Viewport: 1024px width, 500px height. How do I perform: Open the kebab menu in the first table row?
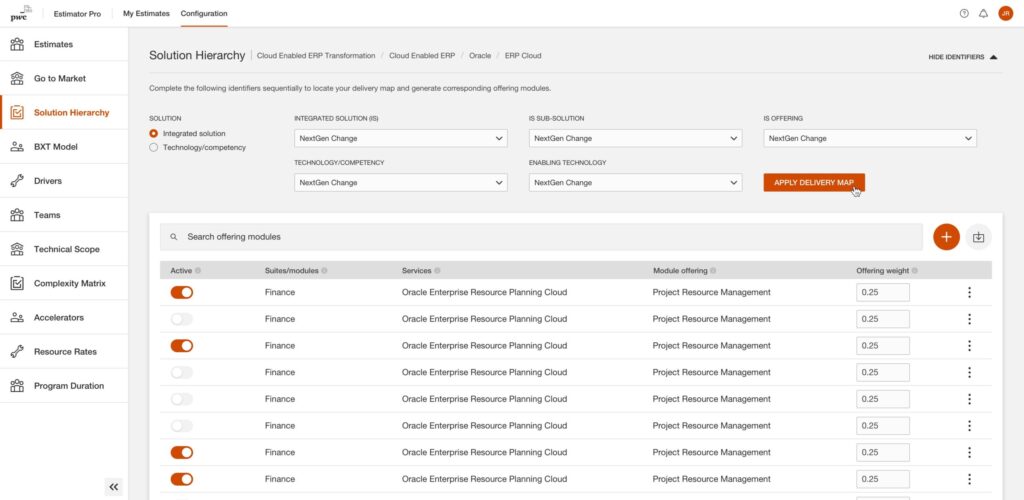[x=969, y=292]
